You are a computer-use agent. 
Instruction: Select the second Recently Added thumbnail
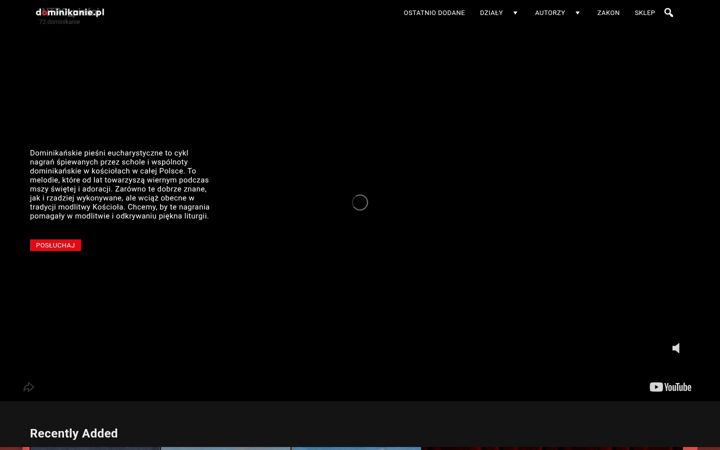tap(226, 448)
